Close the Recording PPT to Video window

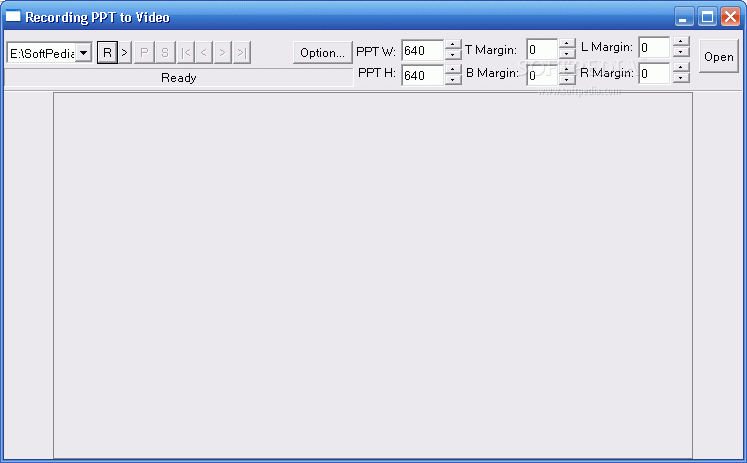[730, 17]
